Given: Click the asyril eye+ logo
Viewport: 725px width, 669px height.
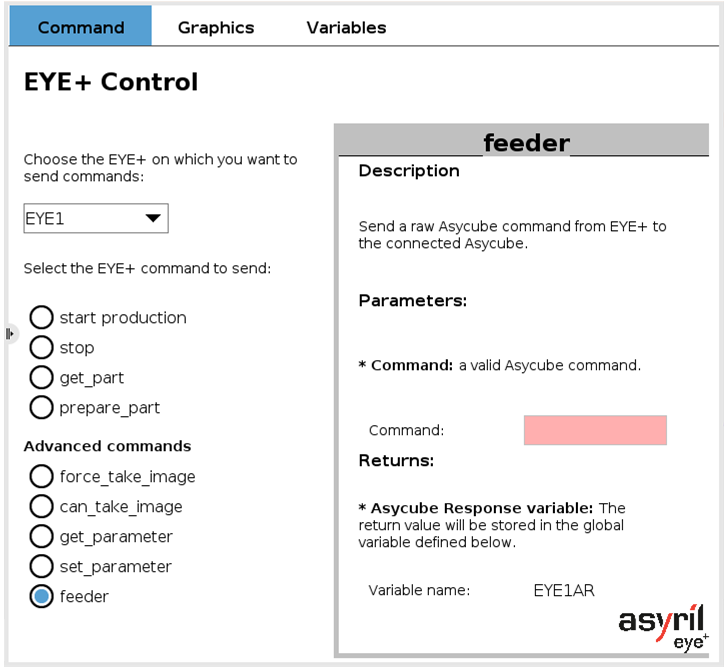Looking at the screenshot, I should 663,628.
